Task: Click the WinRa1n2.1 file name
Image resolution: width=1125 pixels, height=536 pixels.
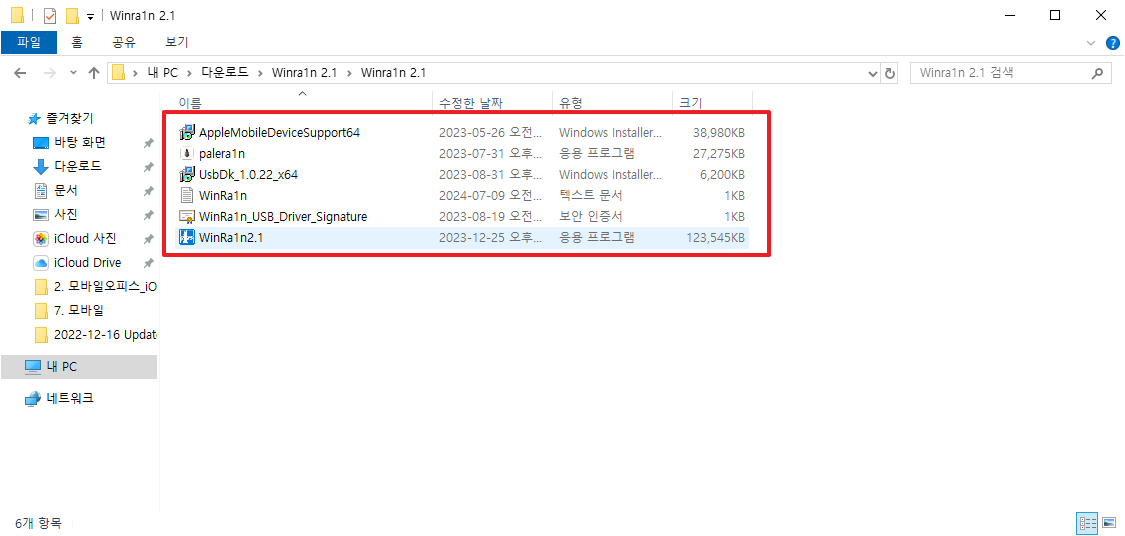Action: click(x=231, y=238)
